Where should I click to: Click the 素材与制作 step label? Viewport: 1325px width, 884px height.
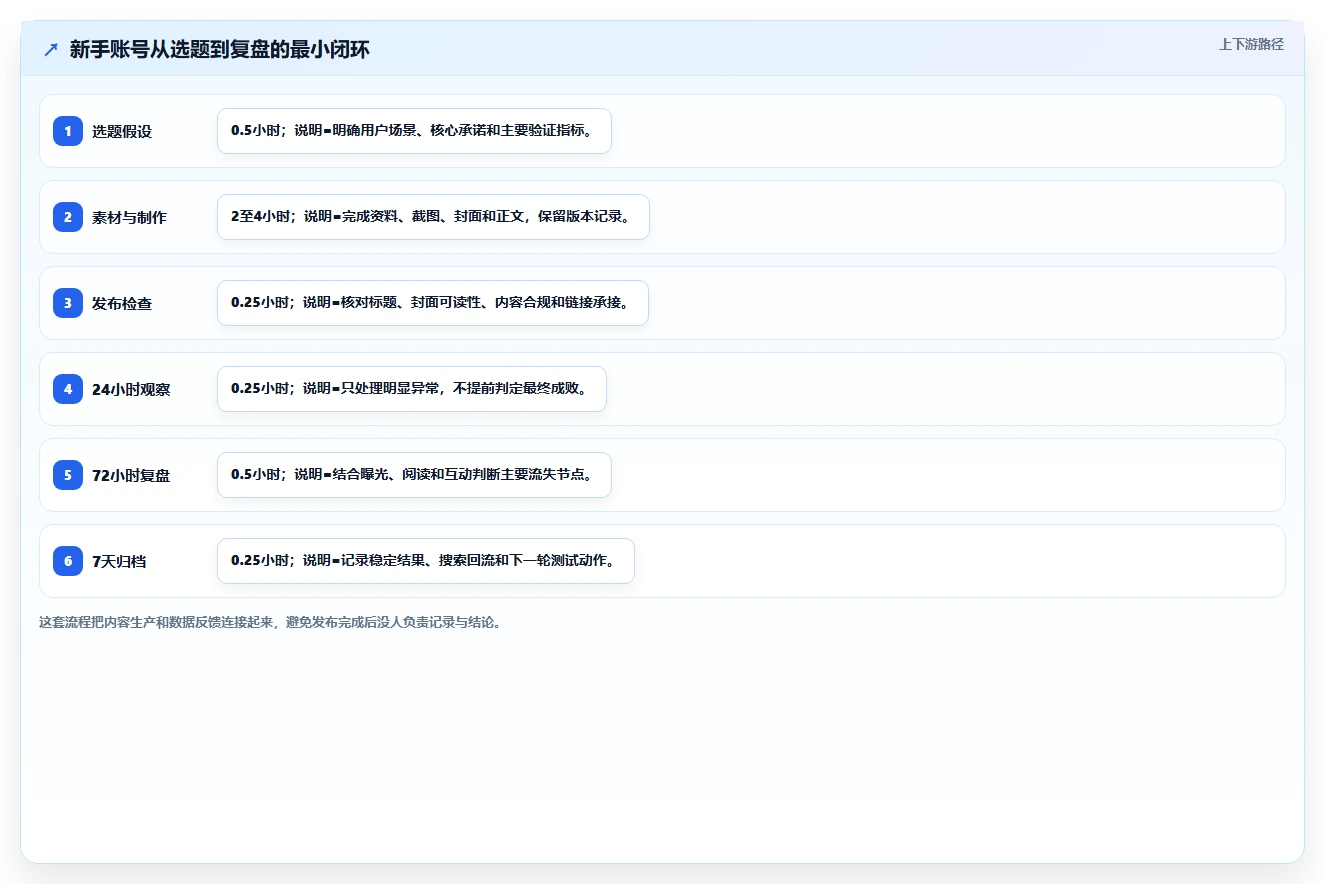coord(129,217)
